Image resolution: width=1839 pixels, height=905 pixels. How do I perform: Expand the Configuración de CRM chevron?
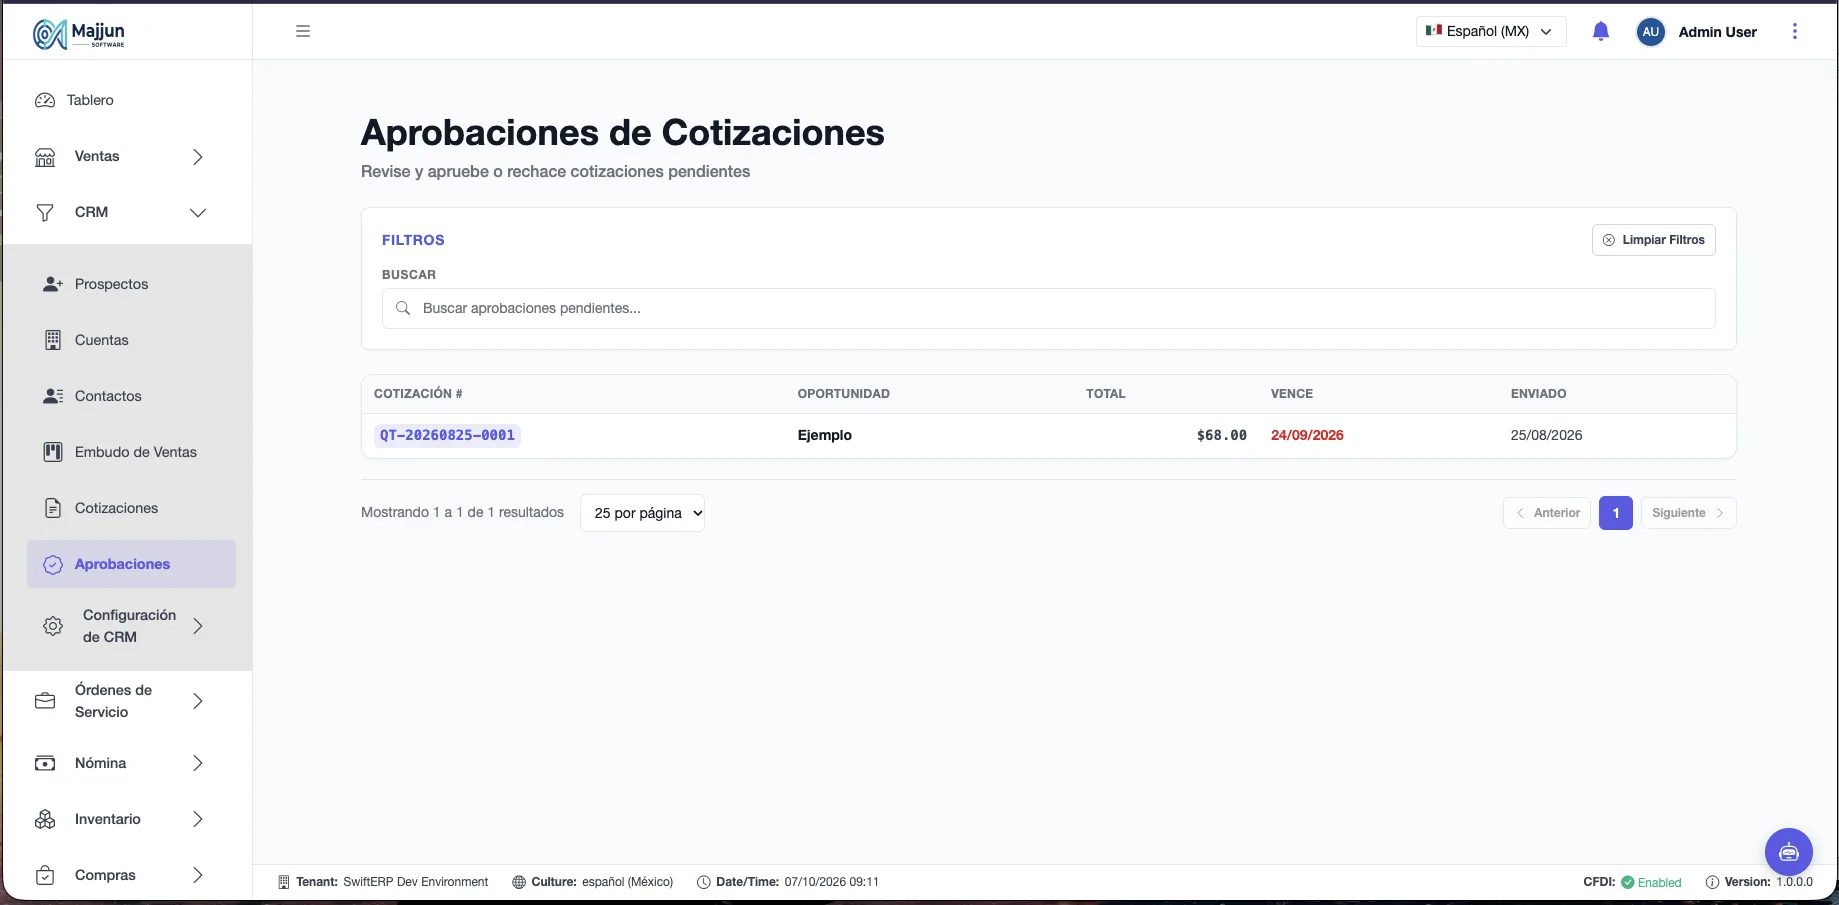pos(198,626)
